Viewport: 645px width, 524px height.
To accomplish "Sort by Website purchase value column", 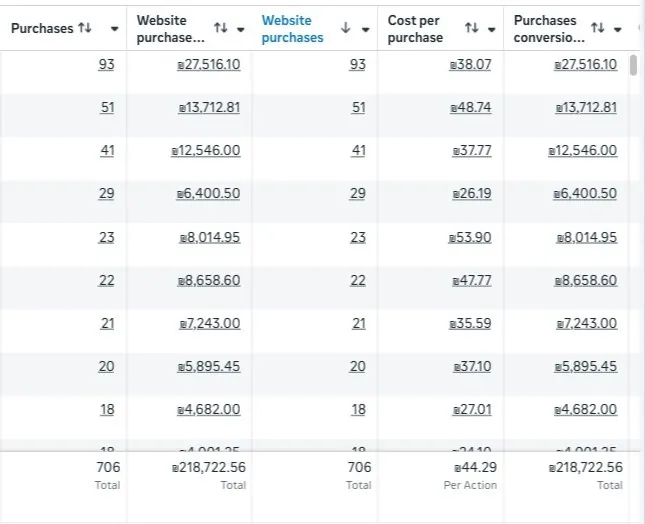I will pyautogui.click(x=221, y=28).
